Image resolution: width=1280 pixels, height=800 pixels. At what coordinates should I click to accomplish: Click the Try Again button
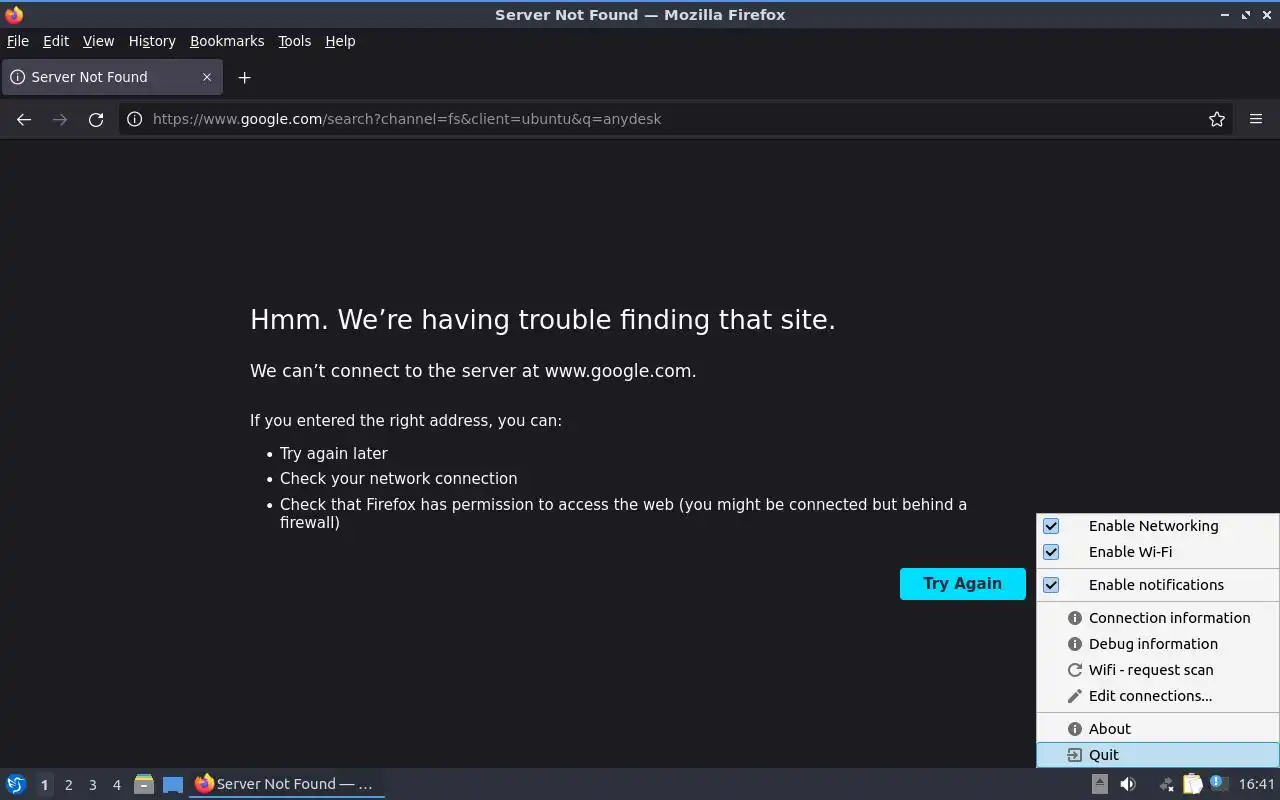962,584
